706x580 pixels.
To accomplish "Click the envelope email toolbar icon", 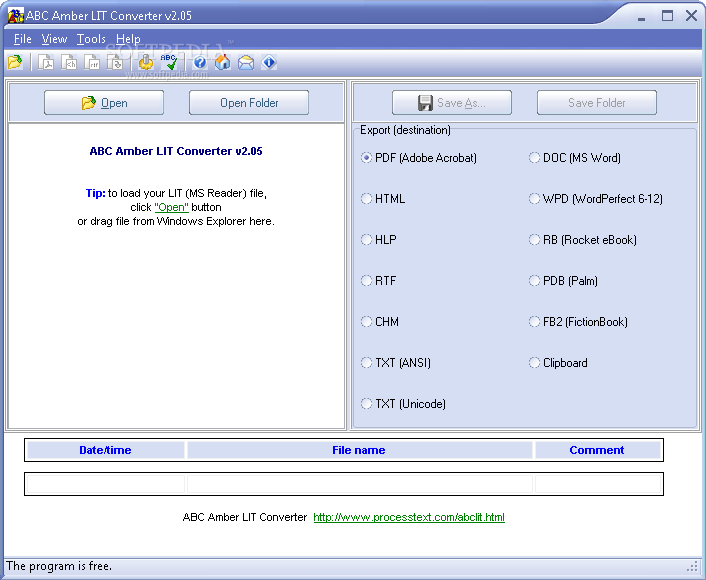I will click(x=246, y=62).
